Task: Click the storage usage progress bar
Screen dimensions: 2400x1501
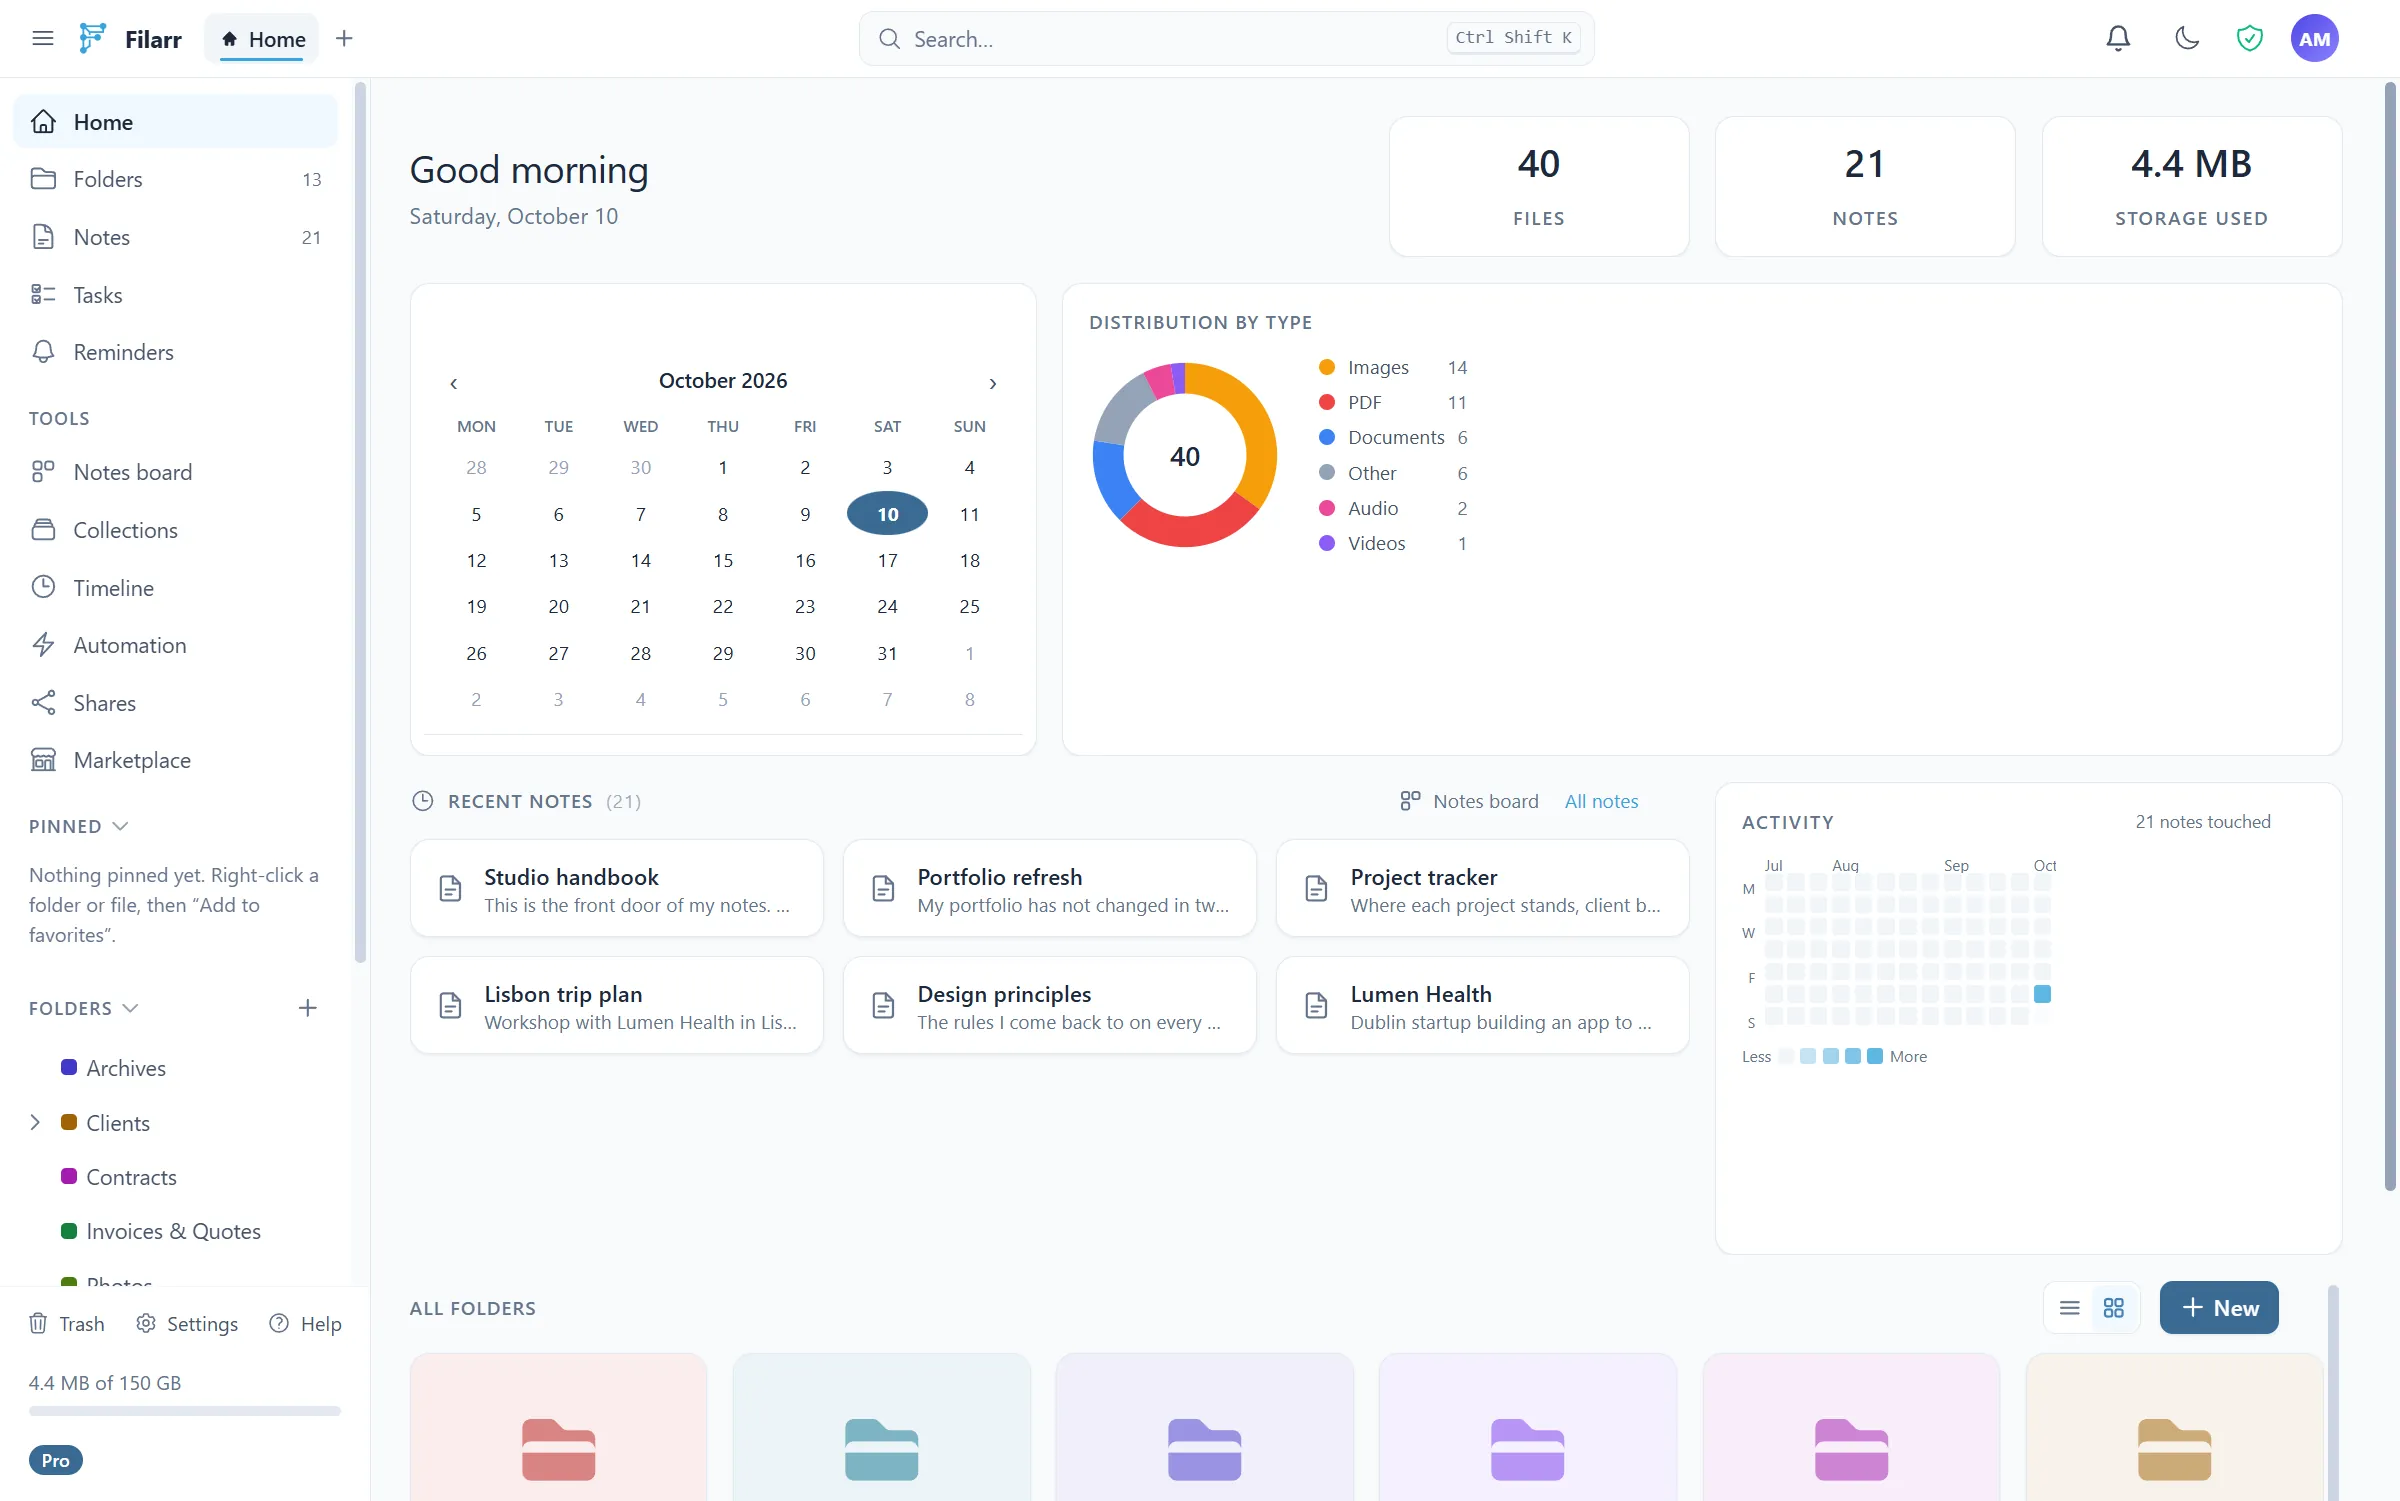Action: tap(184, 1411)
